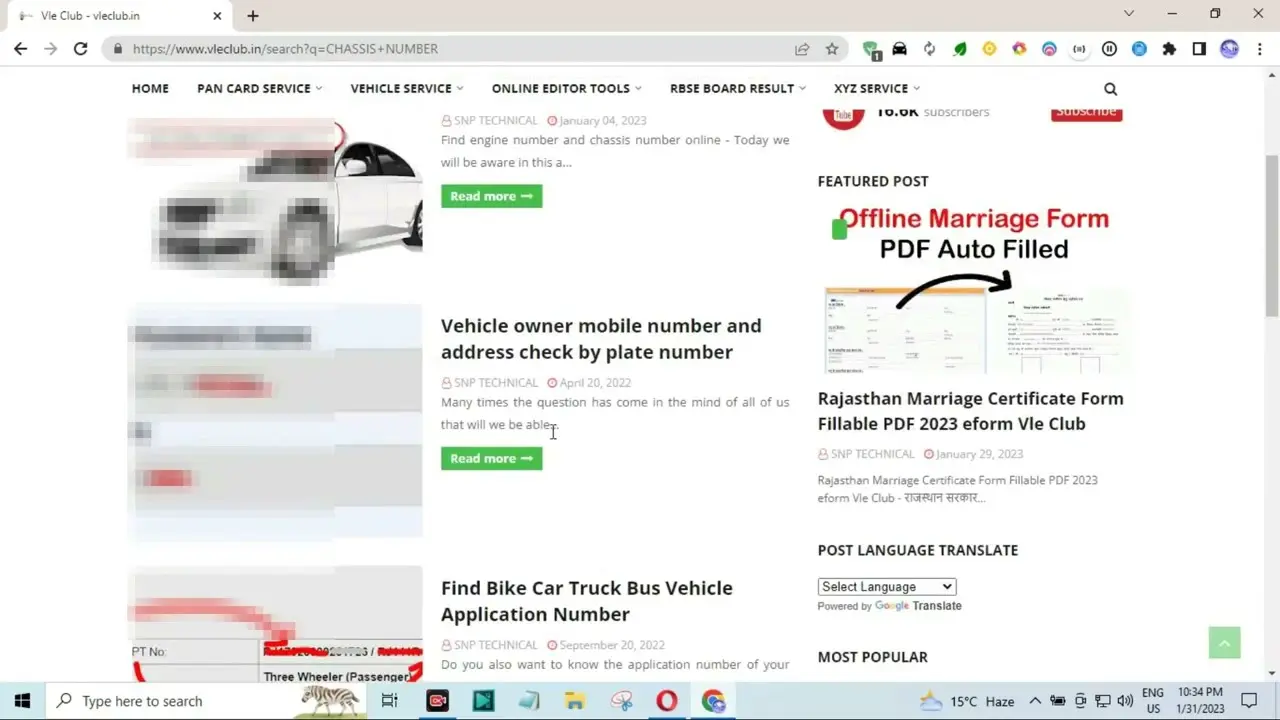Expand the PAN CARD SERVICE menu
The height and width of the screenshot is (720, 1280).
[259, 88]
